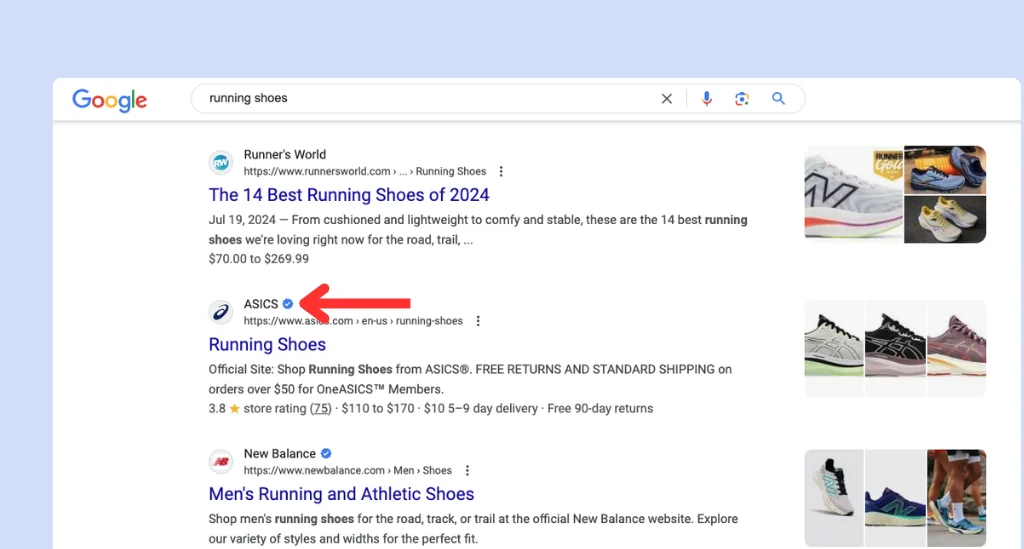Click the Runner's World site name
The image size is (1024, 549).
(x=285, y=155)
